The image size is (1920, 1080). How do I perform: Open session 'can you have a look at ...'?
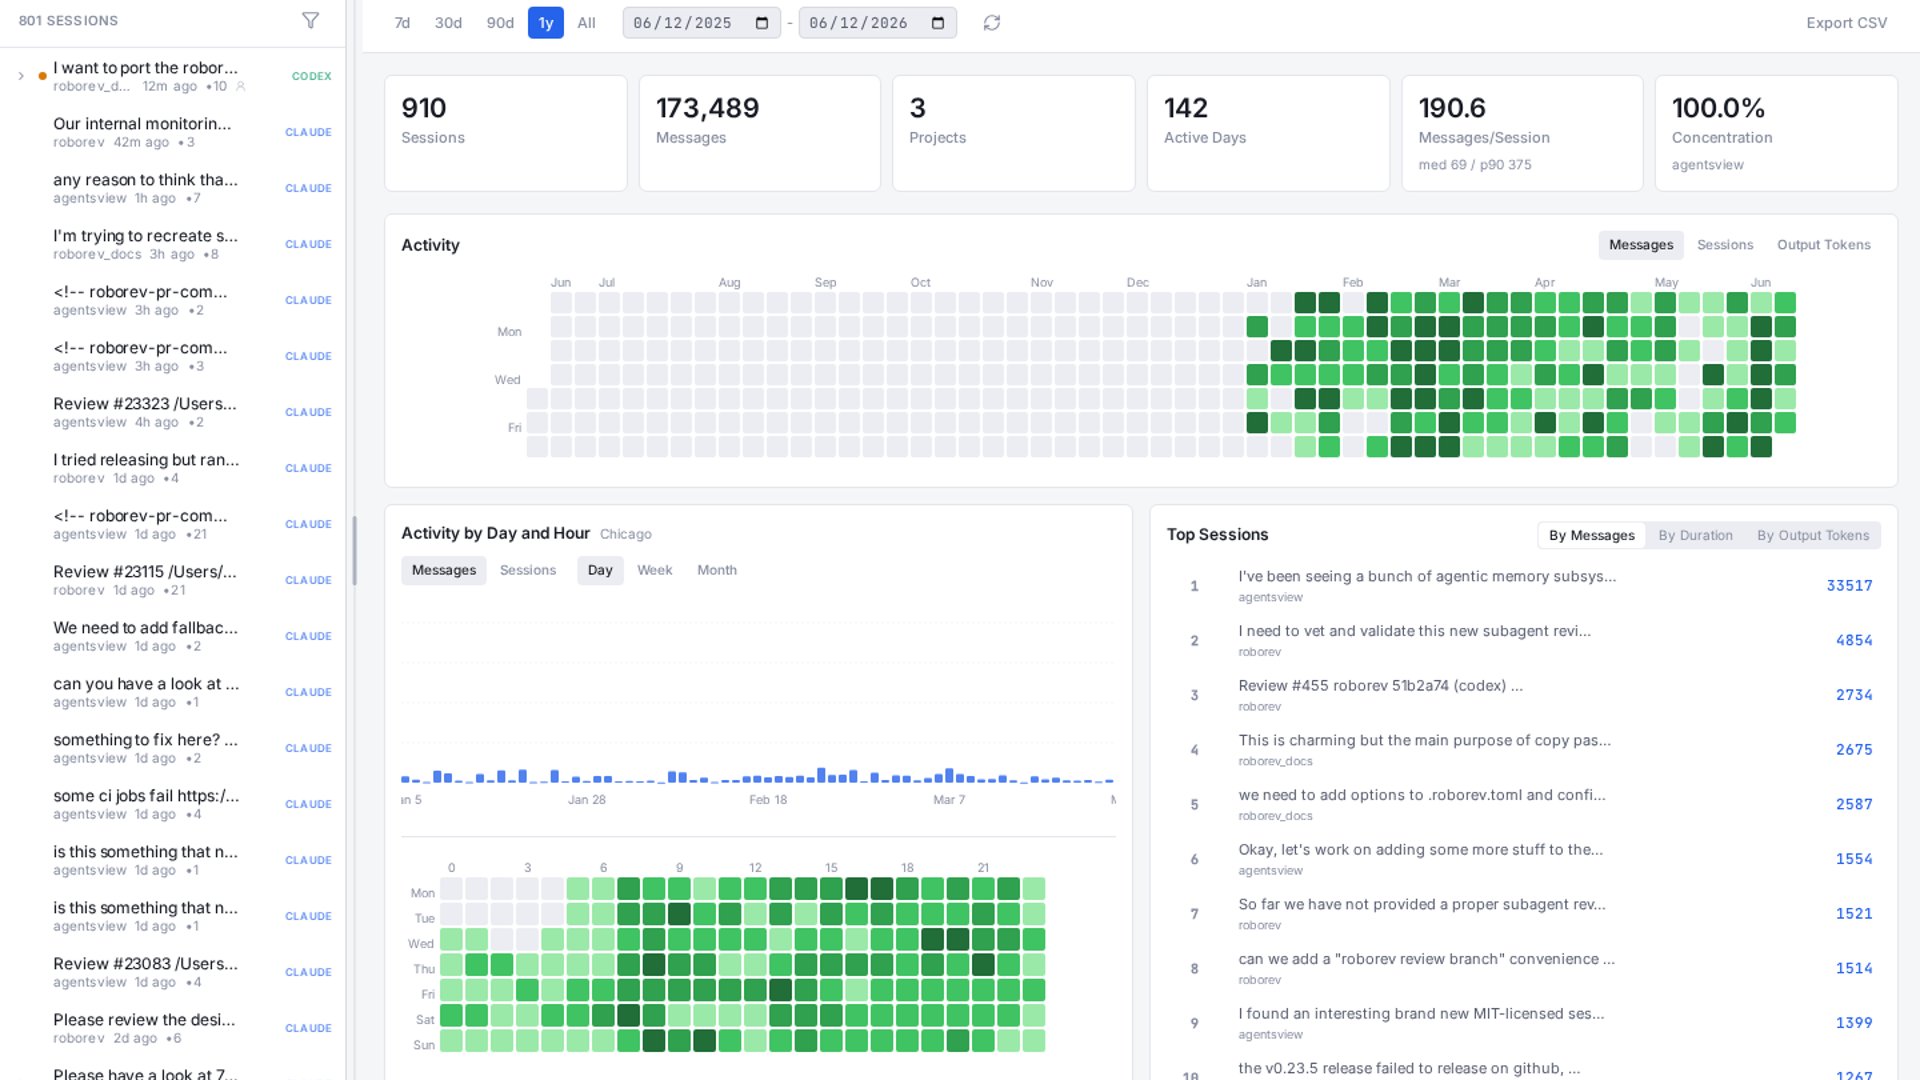point(173,692)
